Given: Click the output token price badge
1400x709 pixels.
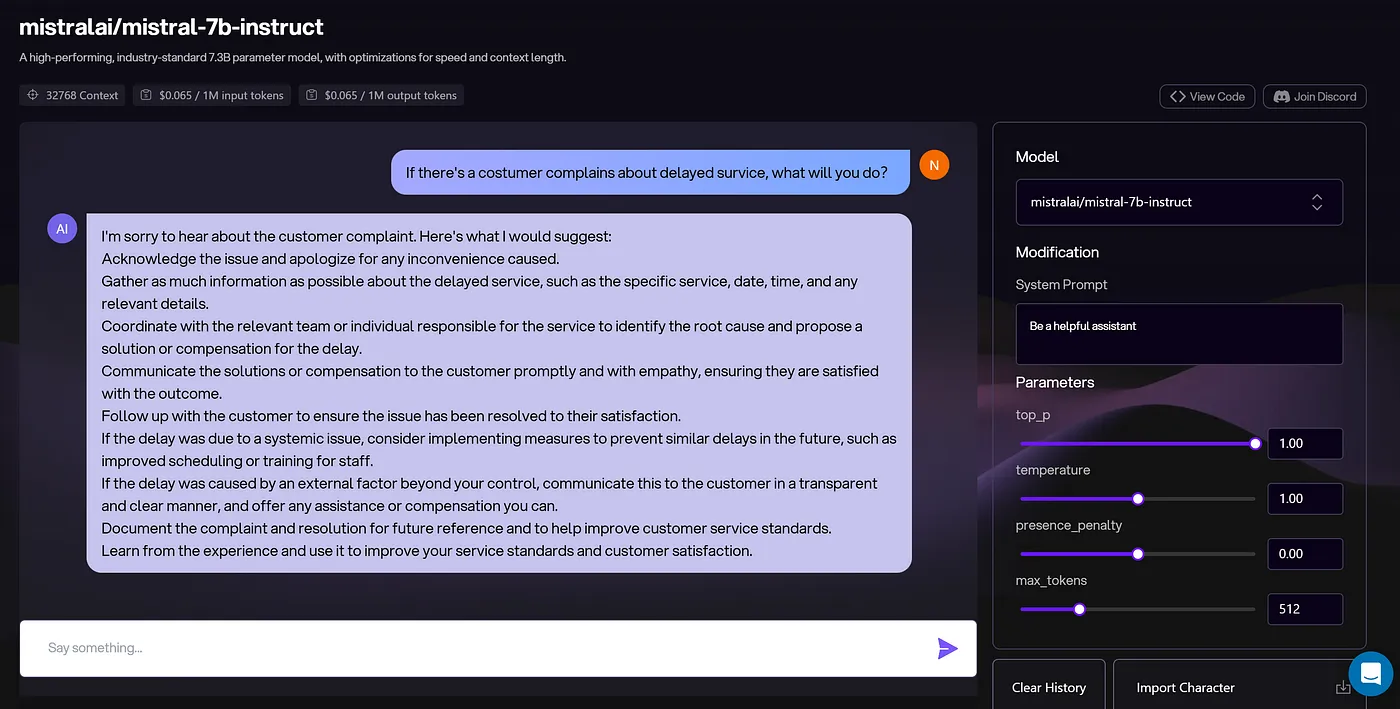Looking at the screenshot, I should tap(381, 96).
